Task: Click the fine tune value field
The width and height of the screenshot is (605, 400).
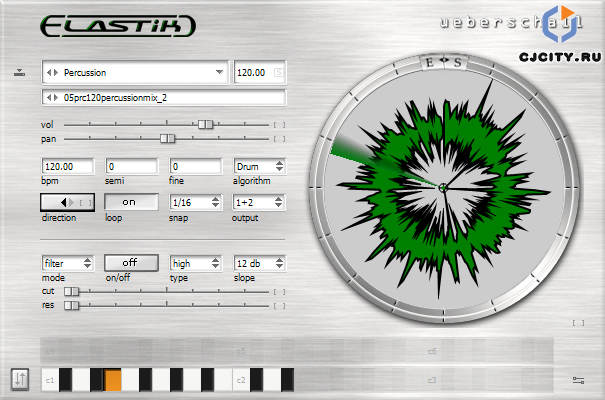Action: tap(196, 167)
